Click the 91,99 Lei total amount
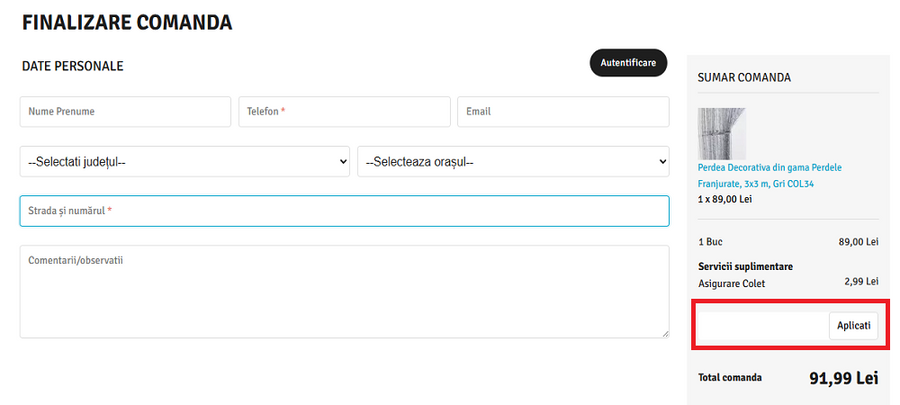Viewport: 900px width, 405px height. coord(842,378)
